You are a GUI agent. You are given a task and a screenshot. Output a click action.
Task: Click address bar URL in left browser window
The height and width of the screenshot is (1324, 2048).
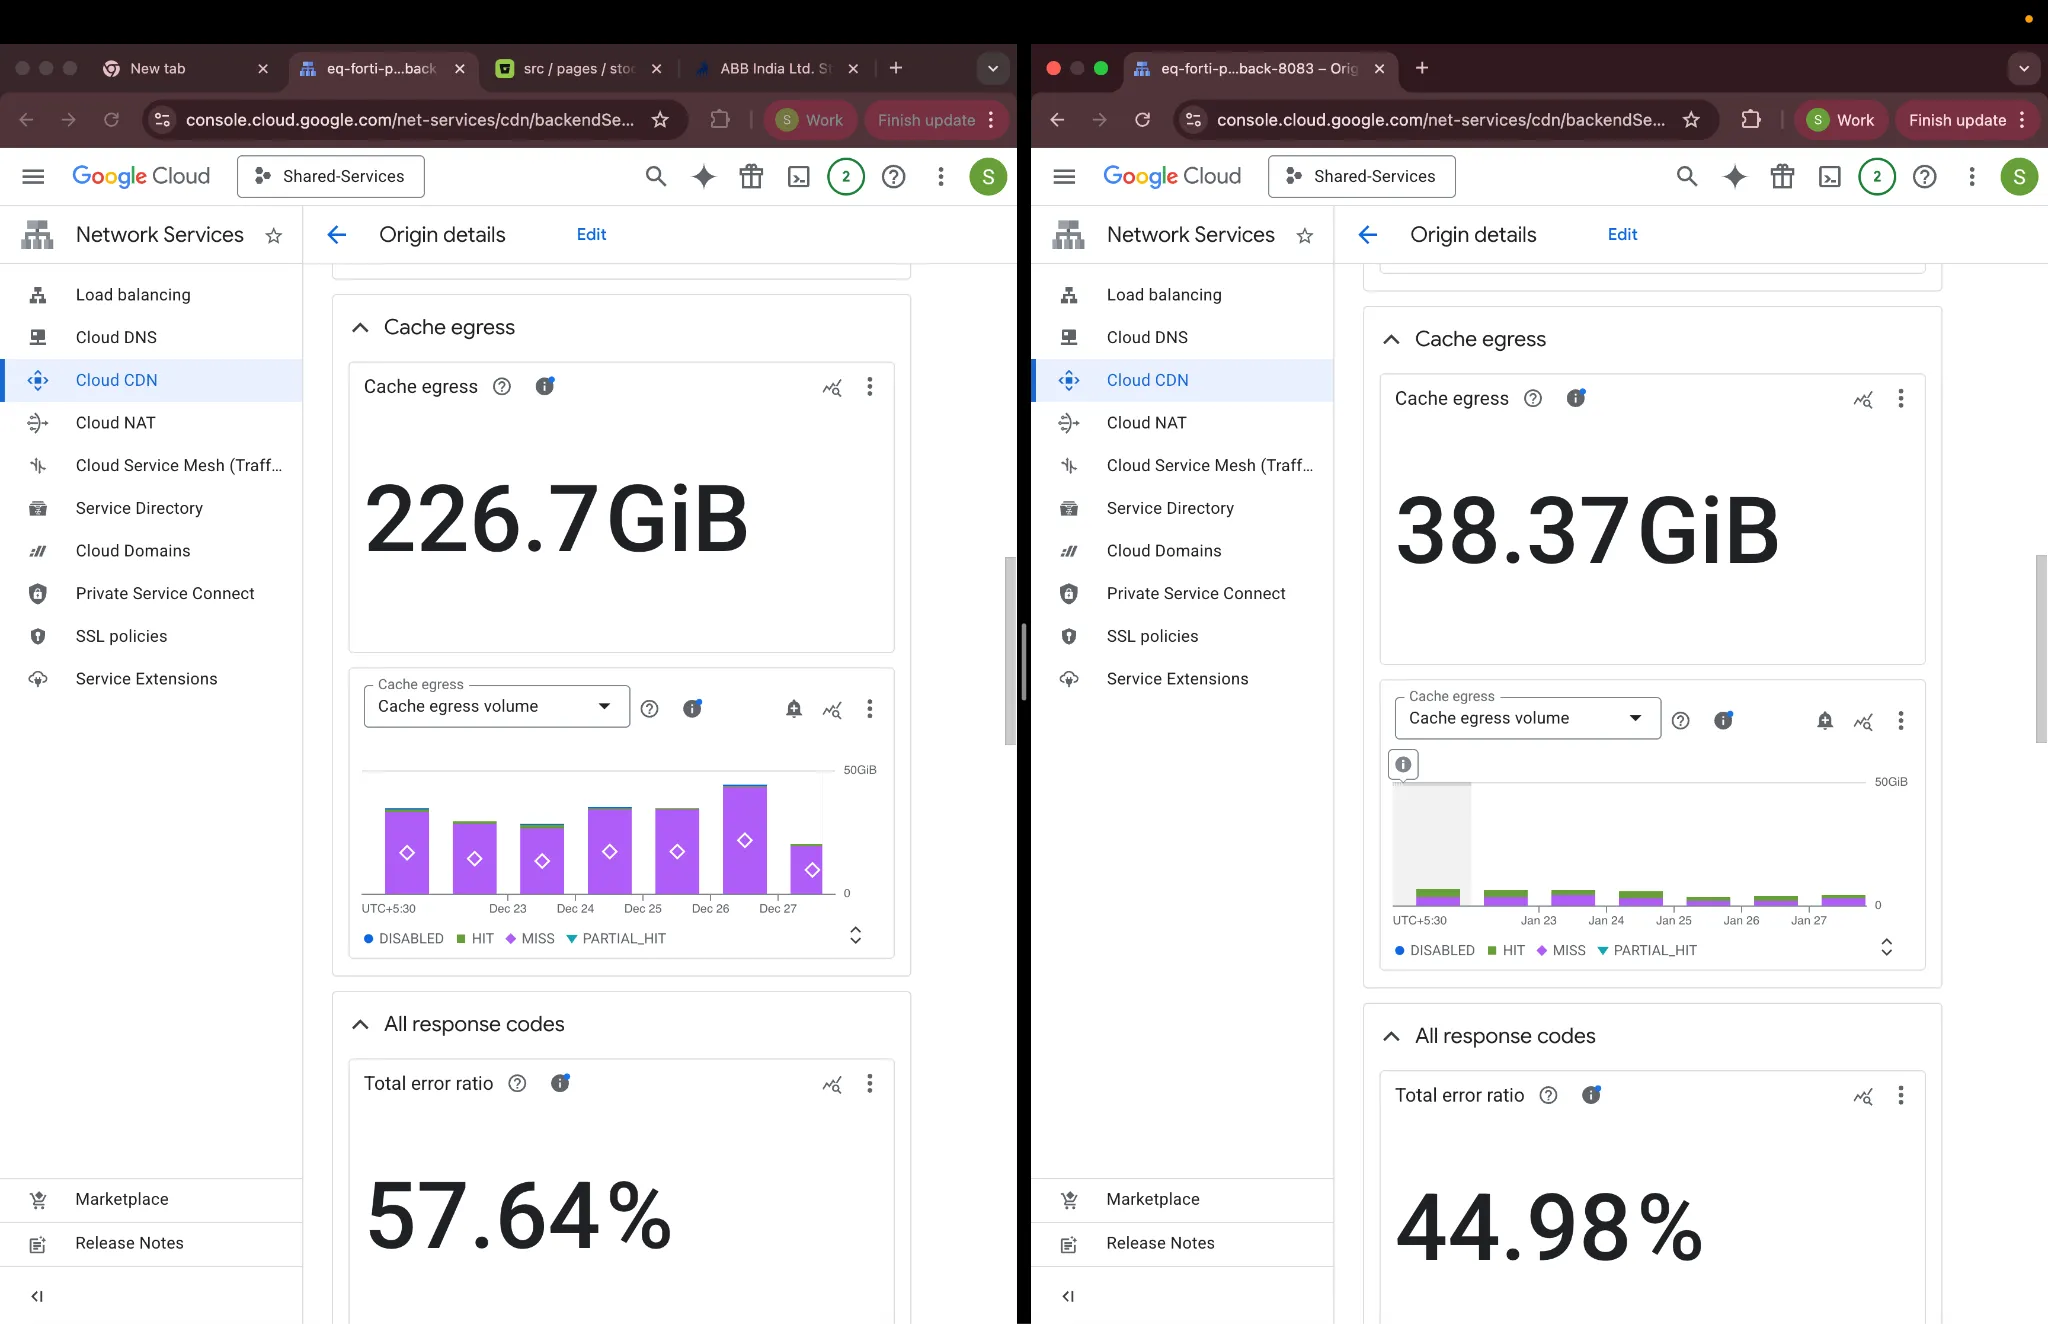point(409,120)
